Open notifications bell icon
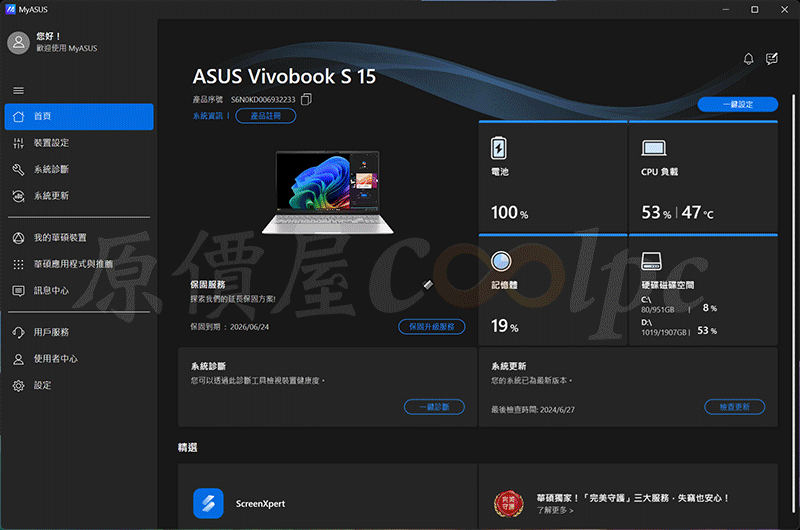800x530 pixels. click(748, 59)
